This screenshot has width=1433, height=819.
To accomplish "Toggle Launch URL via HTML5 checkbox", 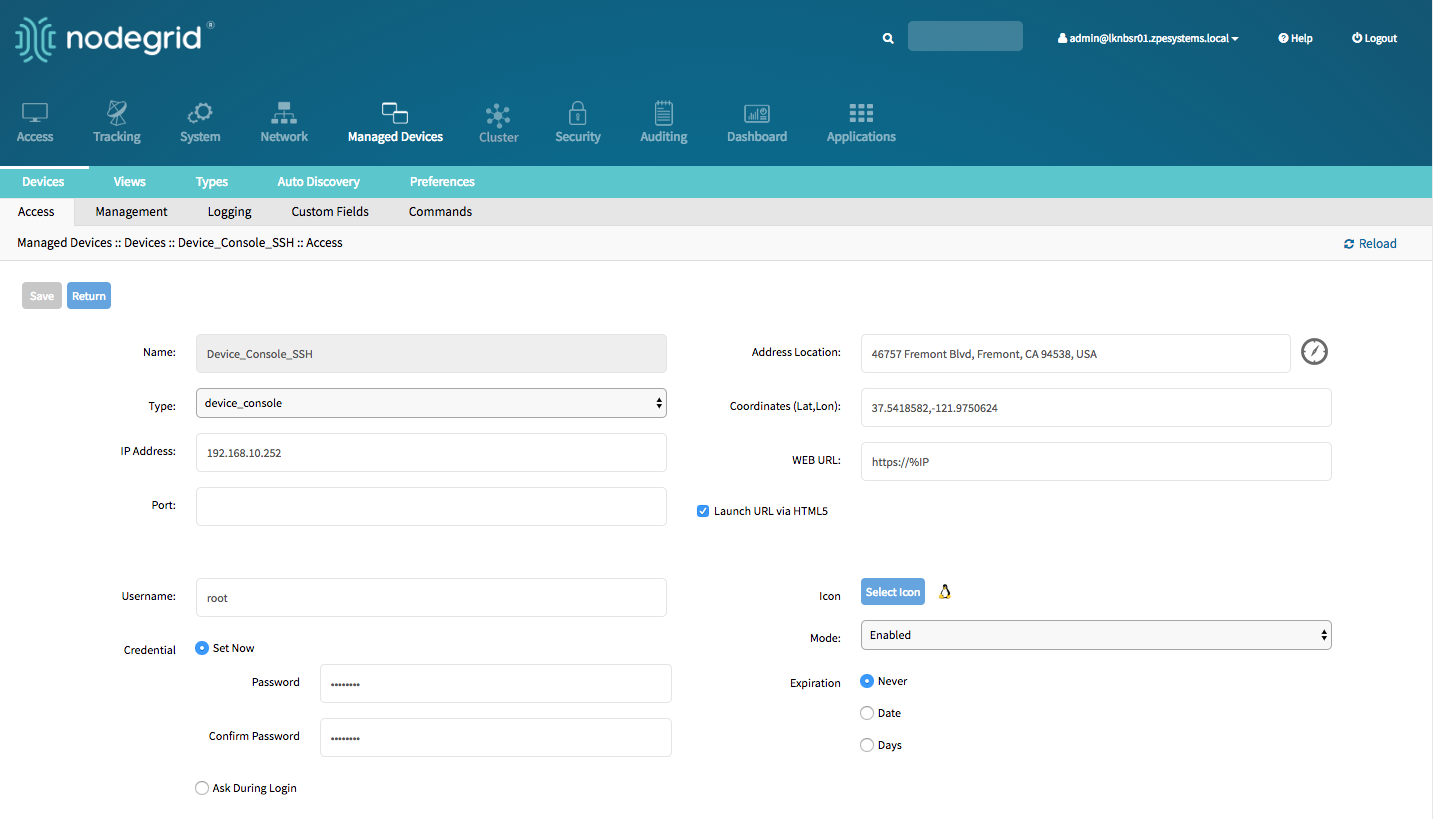I will click(703, 511).
